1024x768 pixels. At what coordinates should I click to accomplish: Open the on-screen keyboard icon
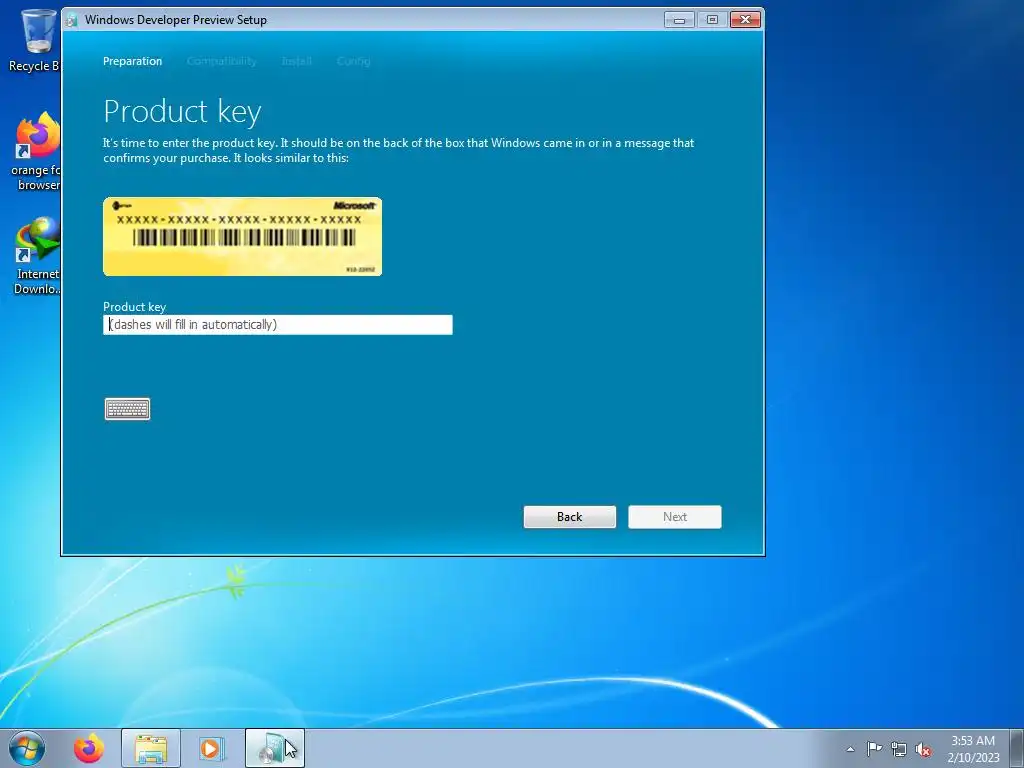(x=127, y=409)
